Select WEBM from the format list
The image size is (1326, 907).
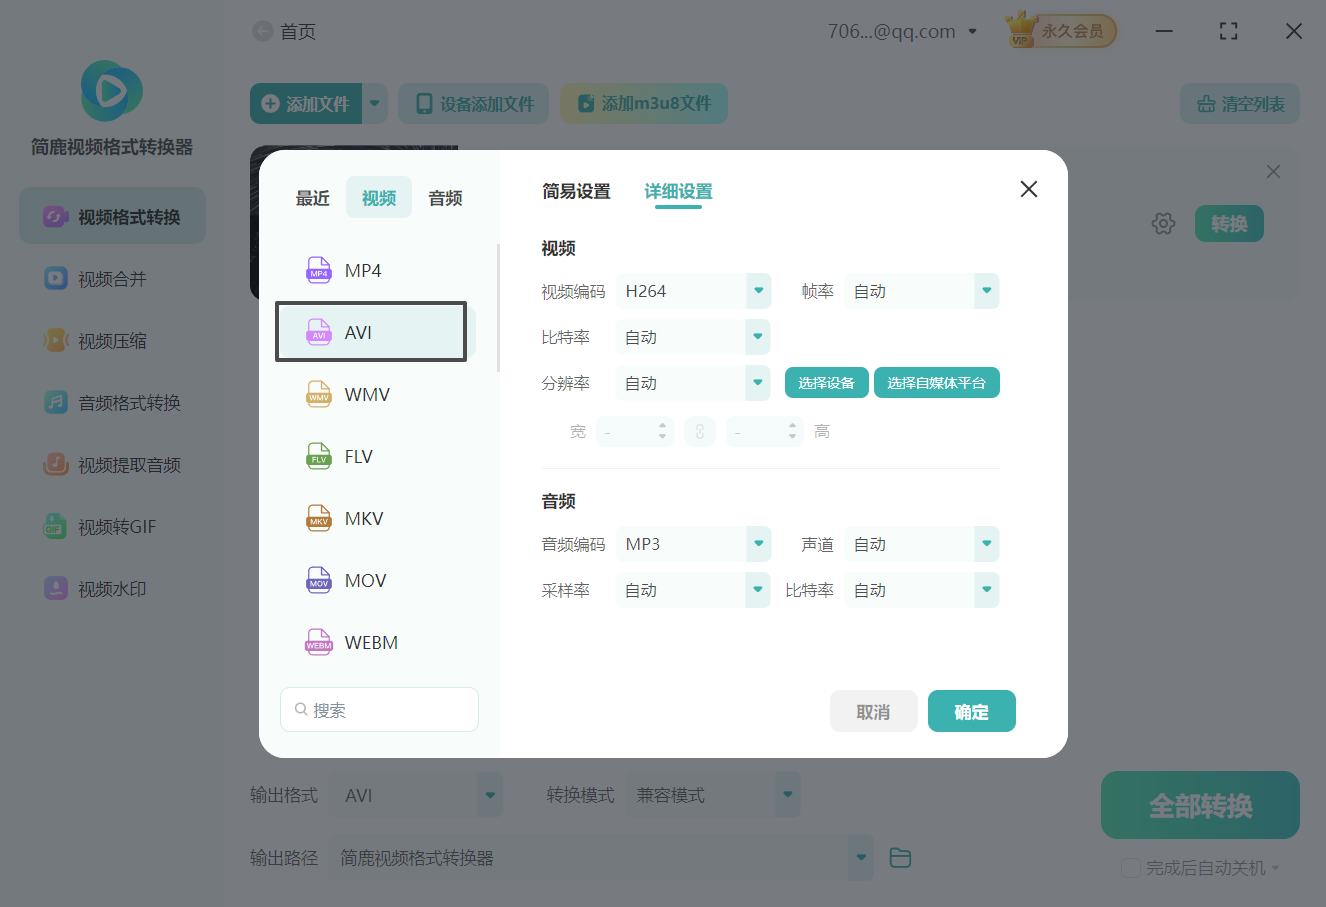click(371, 641)
